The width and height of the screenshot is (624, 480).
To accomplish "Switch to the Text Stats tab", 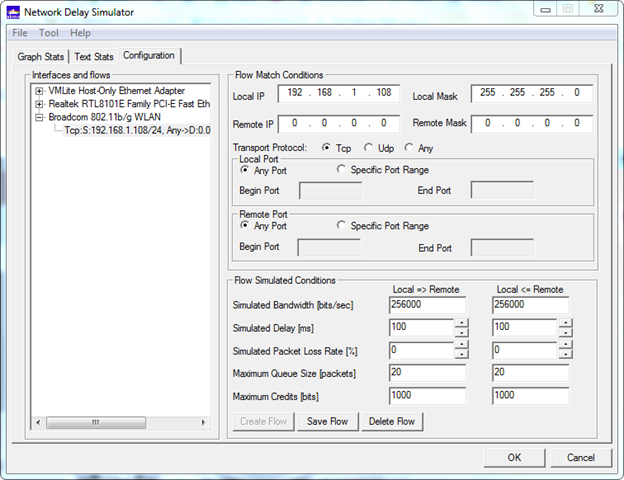I will point(94,56).
